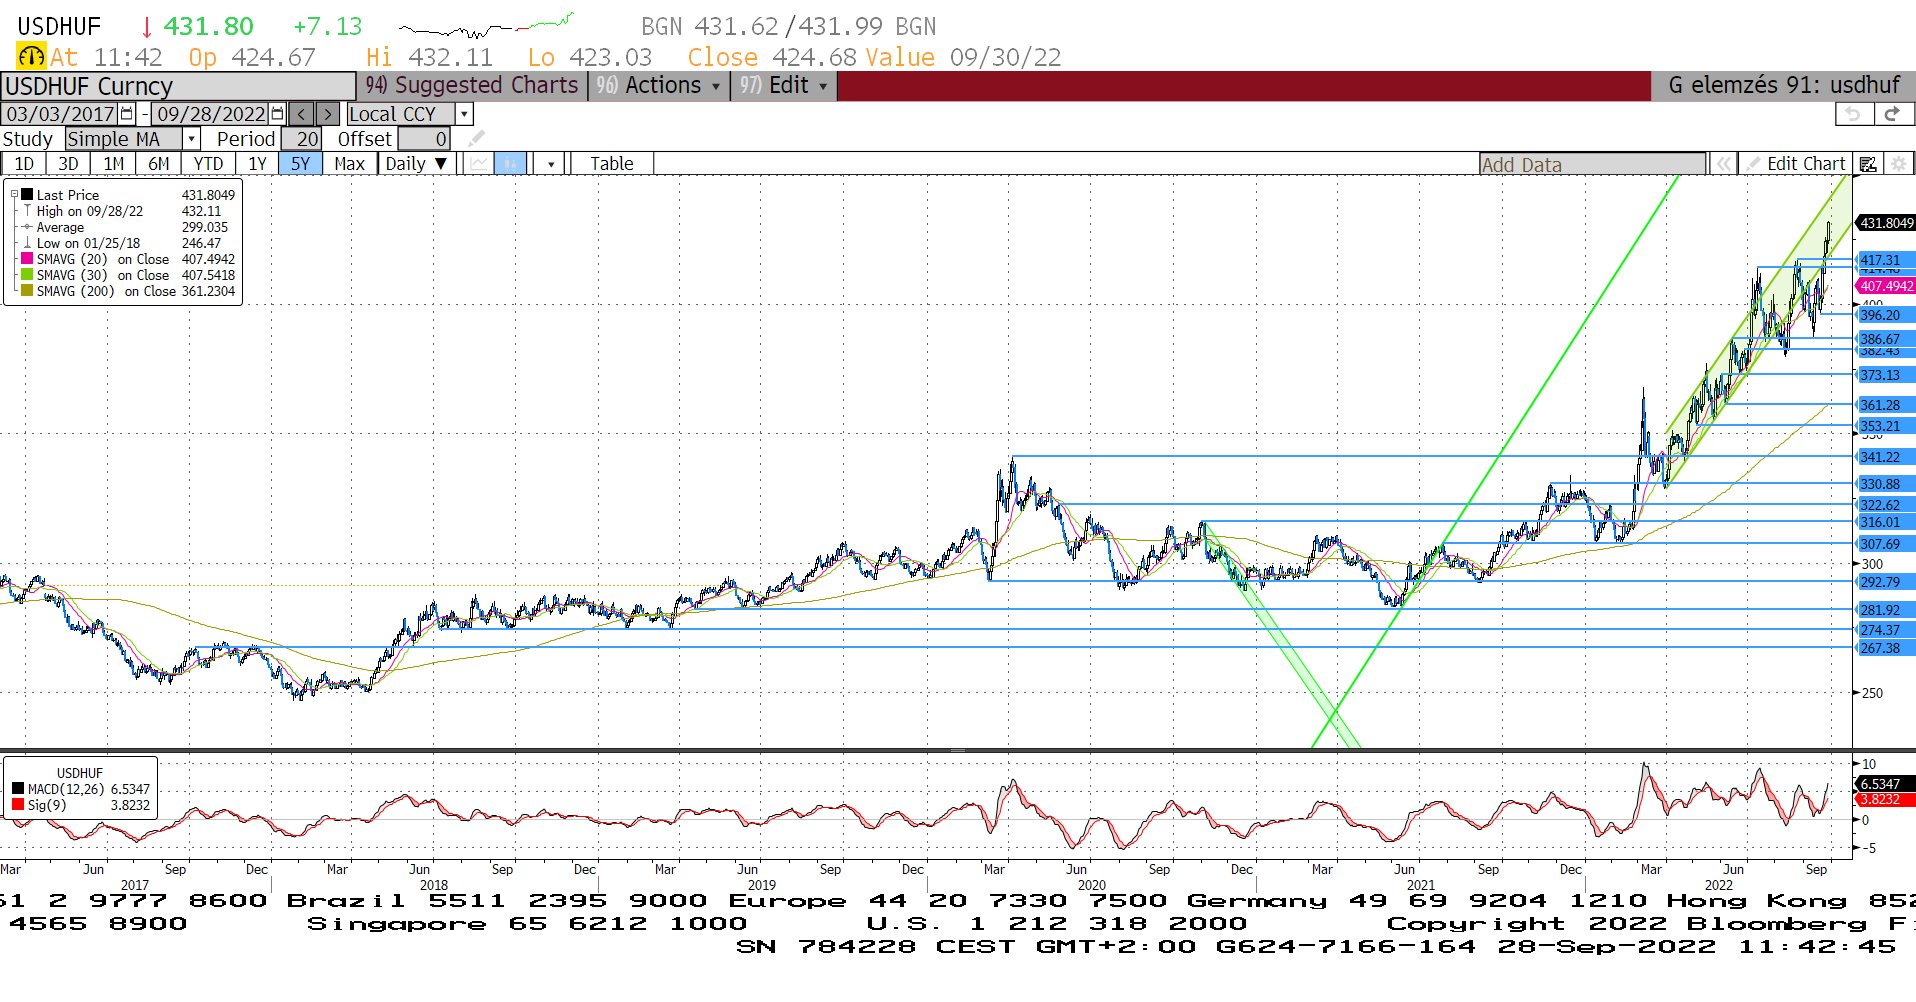Click the 292.79 price level label
The width and height of the screenshot is (1916, 1002).
[x=1886, y=582]
